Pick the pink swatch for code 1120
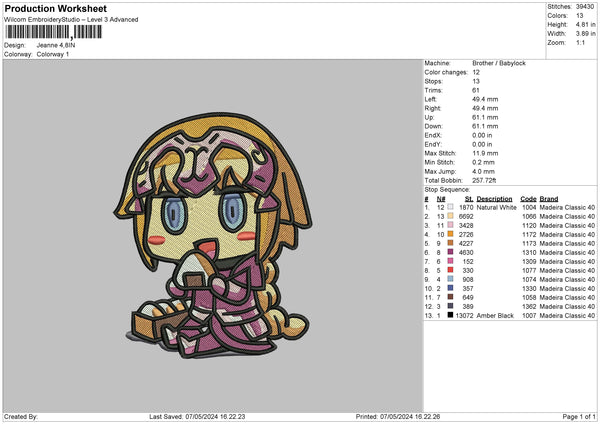The width and height of the screenshot is (600, 424). [x=450, y=225]
